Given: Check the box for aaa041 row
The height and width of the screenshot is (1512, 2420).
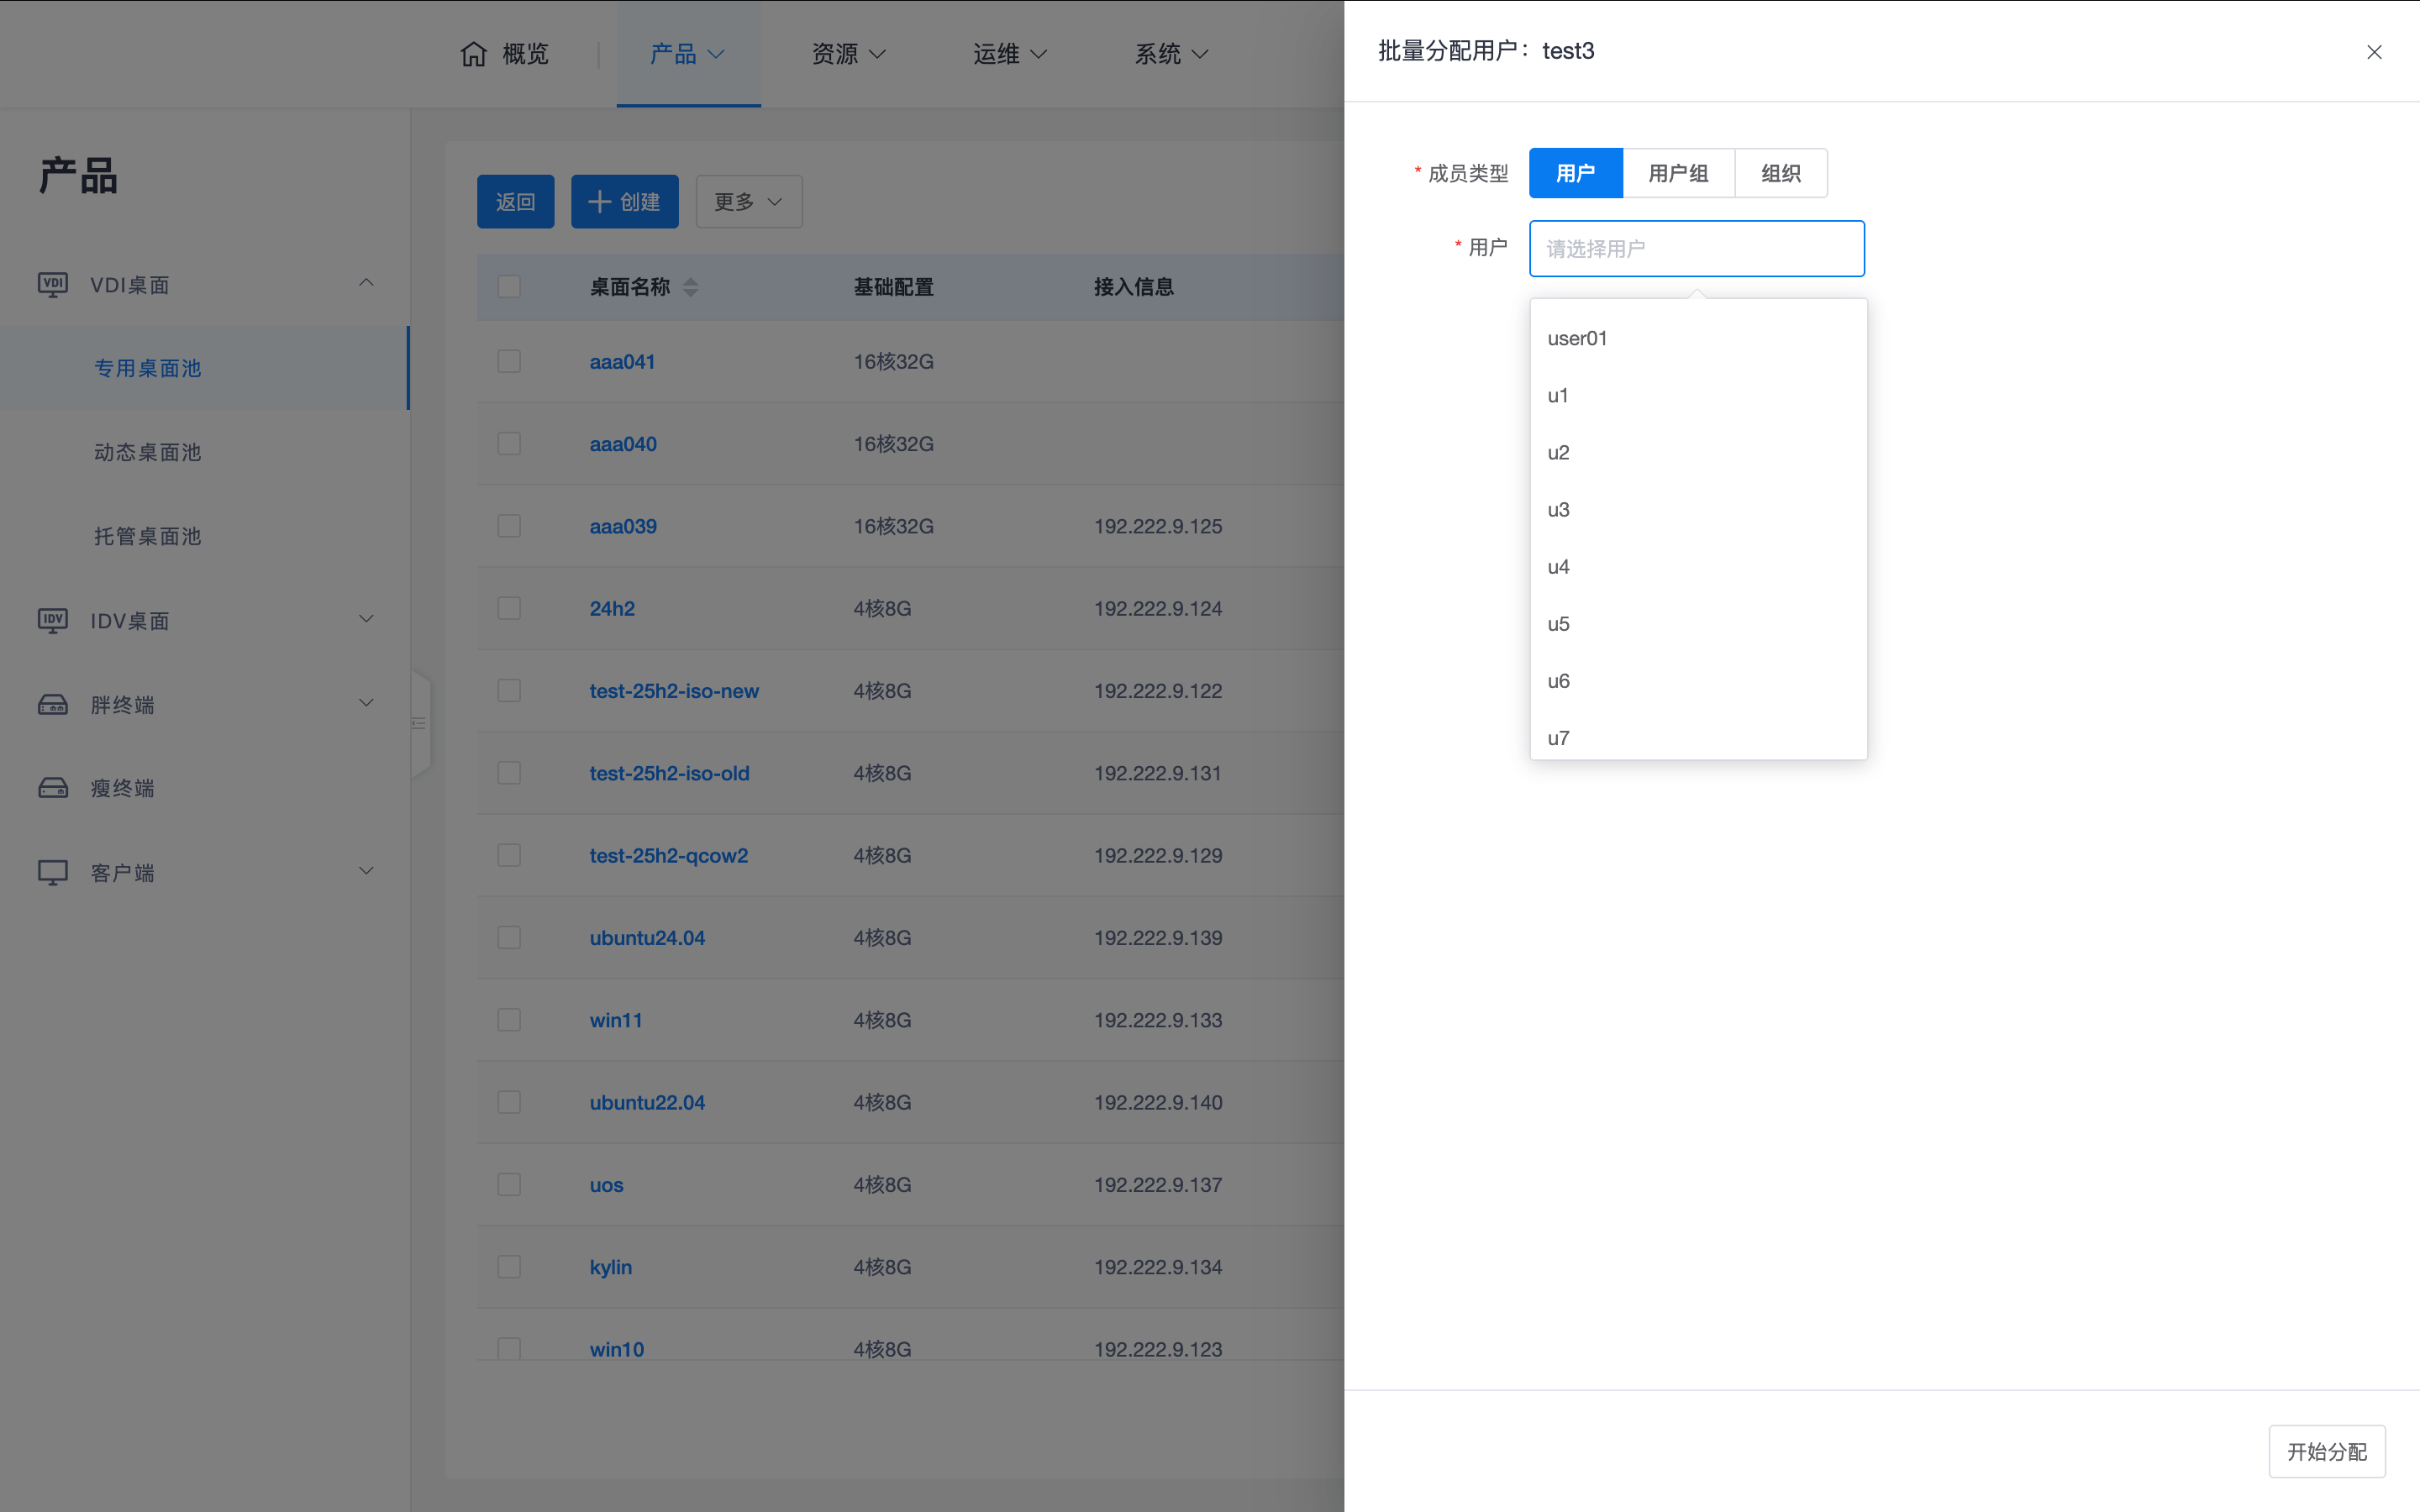Looking at the screenshot, I should pyautogui.click(x=509, y=362).
